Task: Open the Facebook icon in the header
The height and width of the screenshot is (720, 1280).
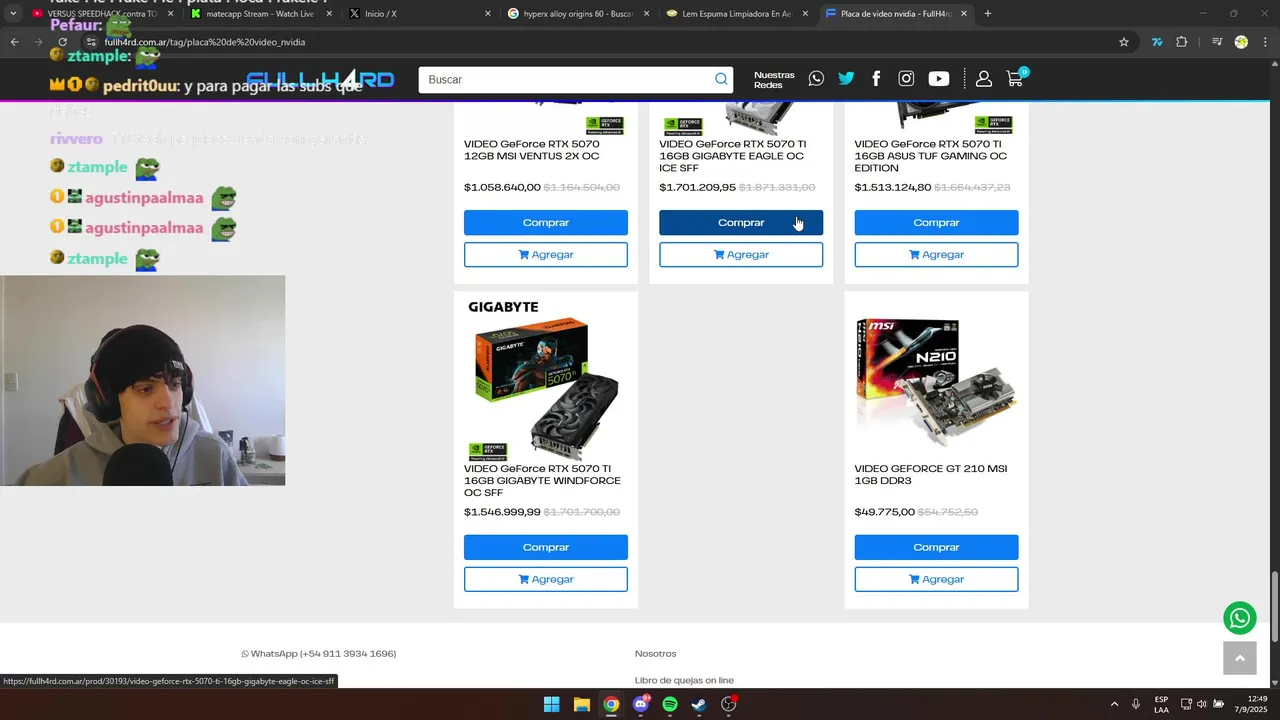Action: (x=876, y=78)
